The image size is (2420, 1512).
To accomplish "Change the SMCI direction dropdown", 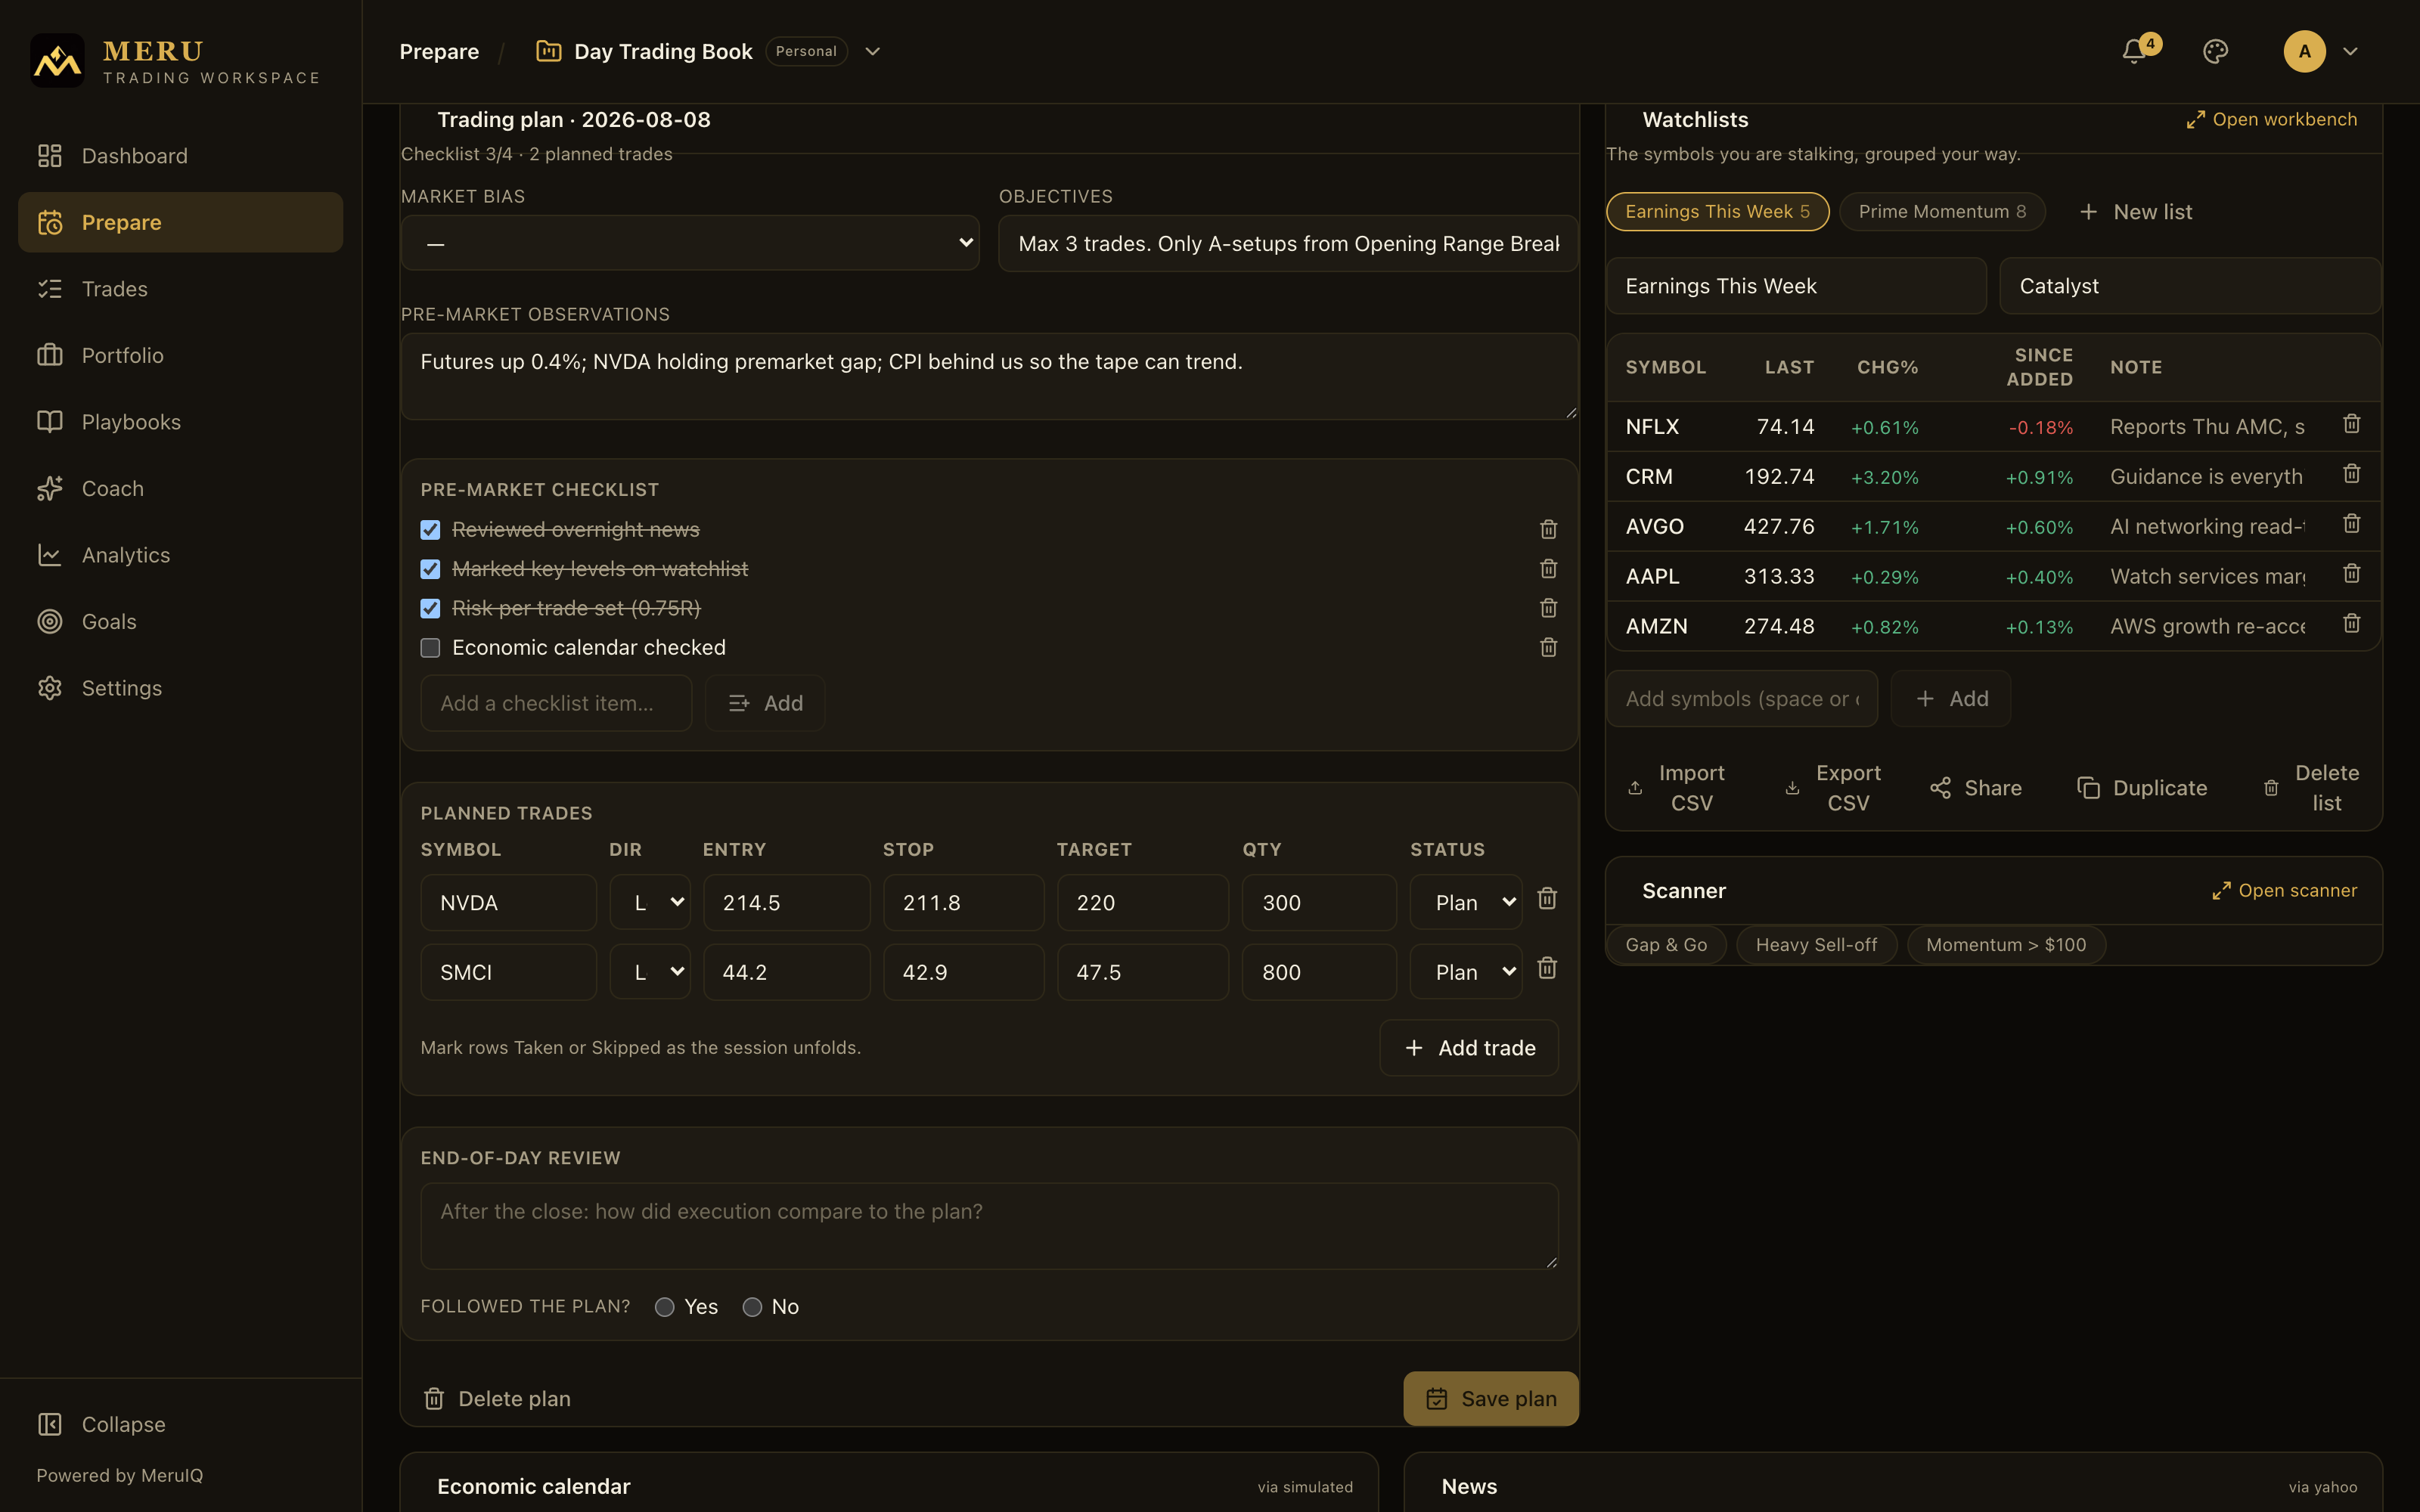I will coord(650,972).
